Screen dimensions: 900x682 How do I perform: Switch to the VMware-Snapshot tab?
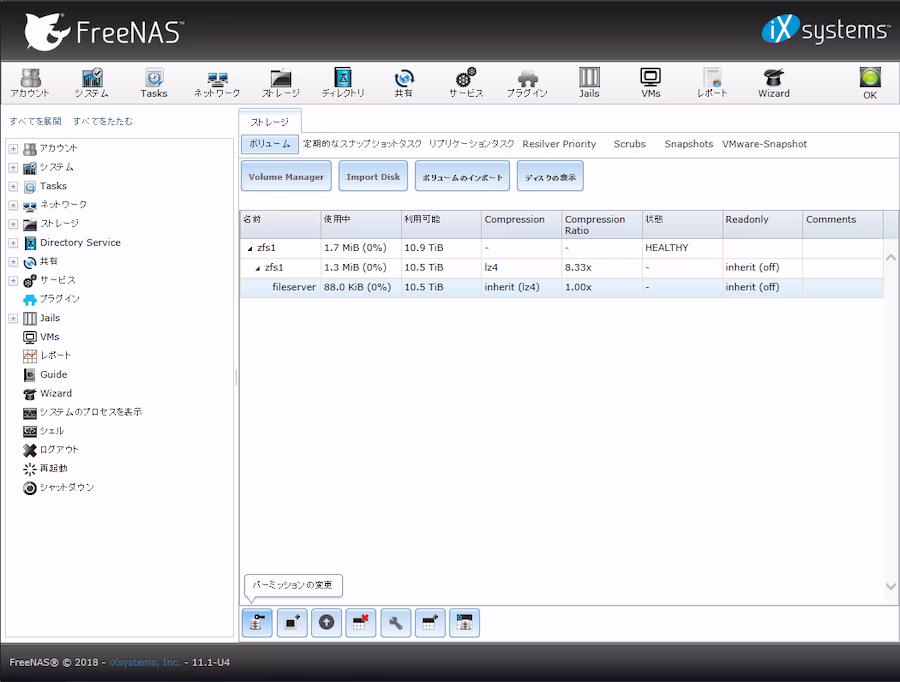point(764,144)
